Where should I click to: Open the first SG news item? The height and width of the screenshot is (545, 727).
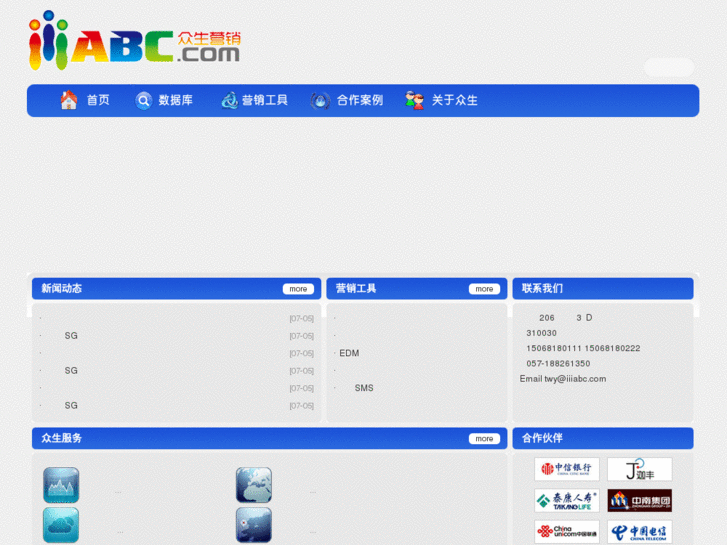(x=71, y=336)
